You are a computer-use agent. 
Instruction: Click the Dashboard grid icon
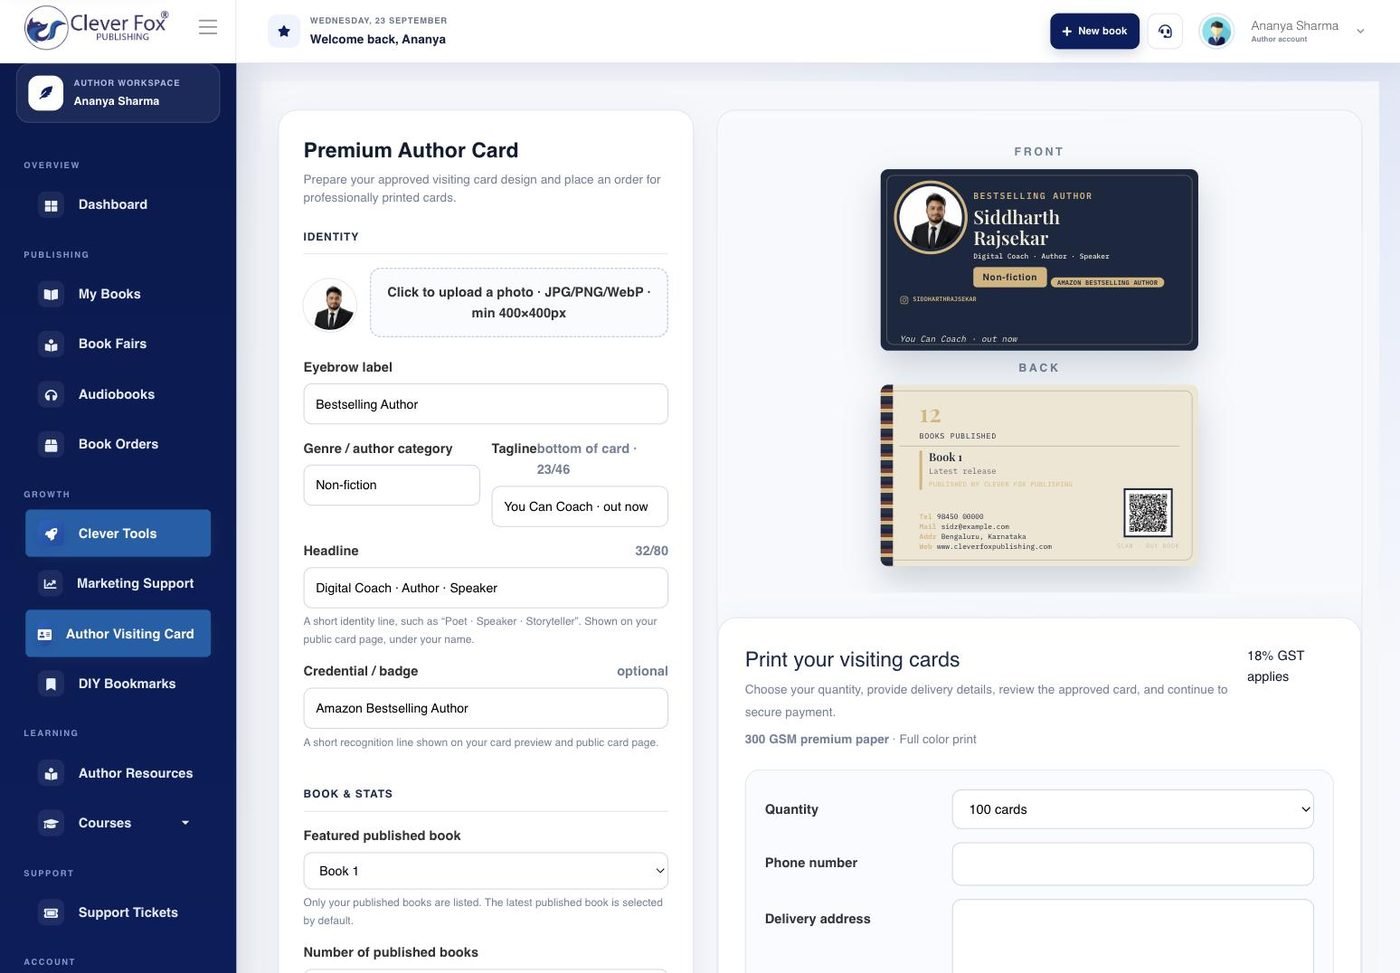[x=51, y=205]
